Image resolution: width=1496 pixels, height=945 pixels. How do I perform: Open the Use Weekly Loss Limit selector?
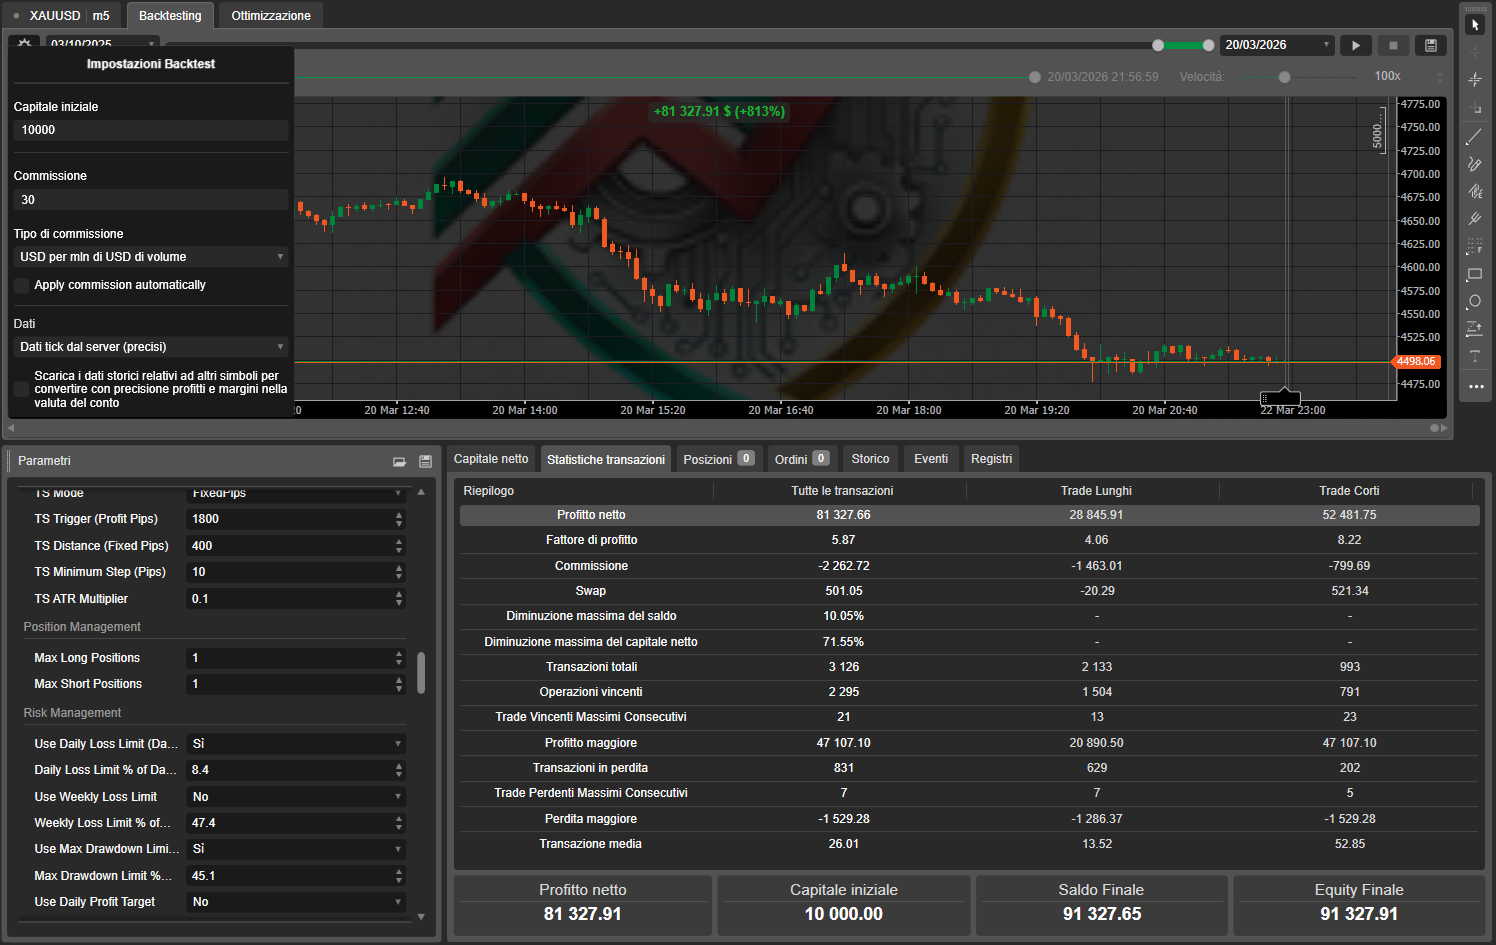[297, 797]
